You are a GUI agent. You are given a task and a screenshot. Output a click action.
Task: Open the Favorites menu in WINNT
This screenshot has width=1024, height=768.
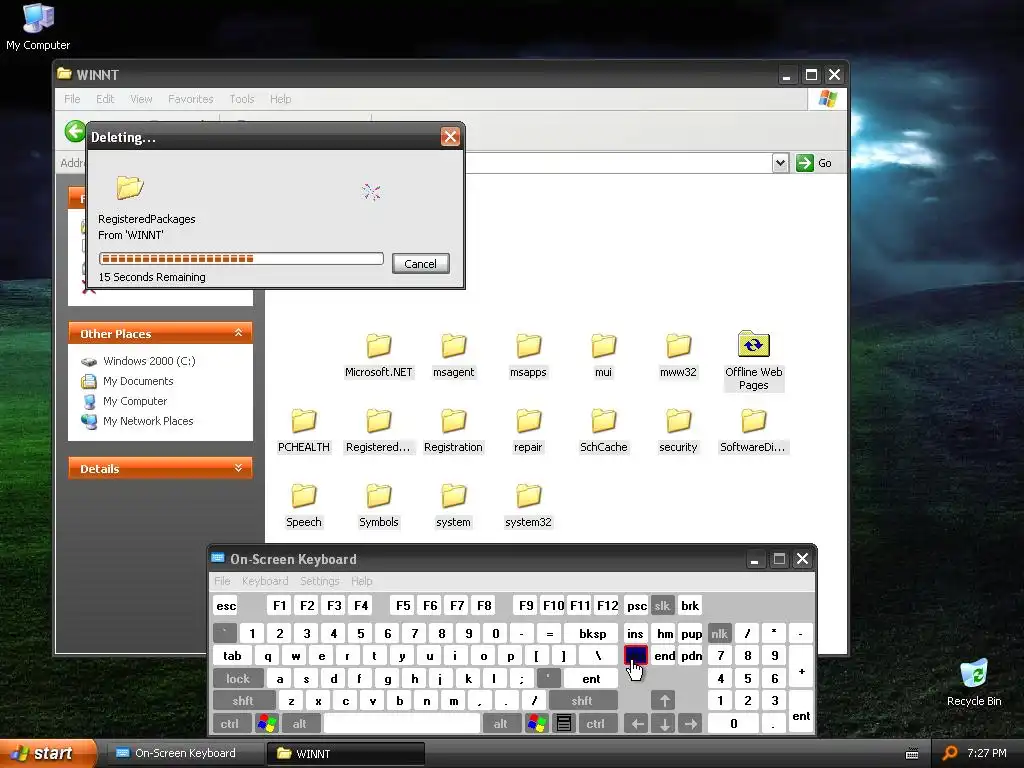[191, 99]
